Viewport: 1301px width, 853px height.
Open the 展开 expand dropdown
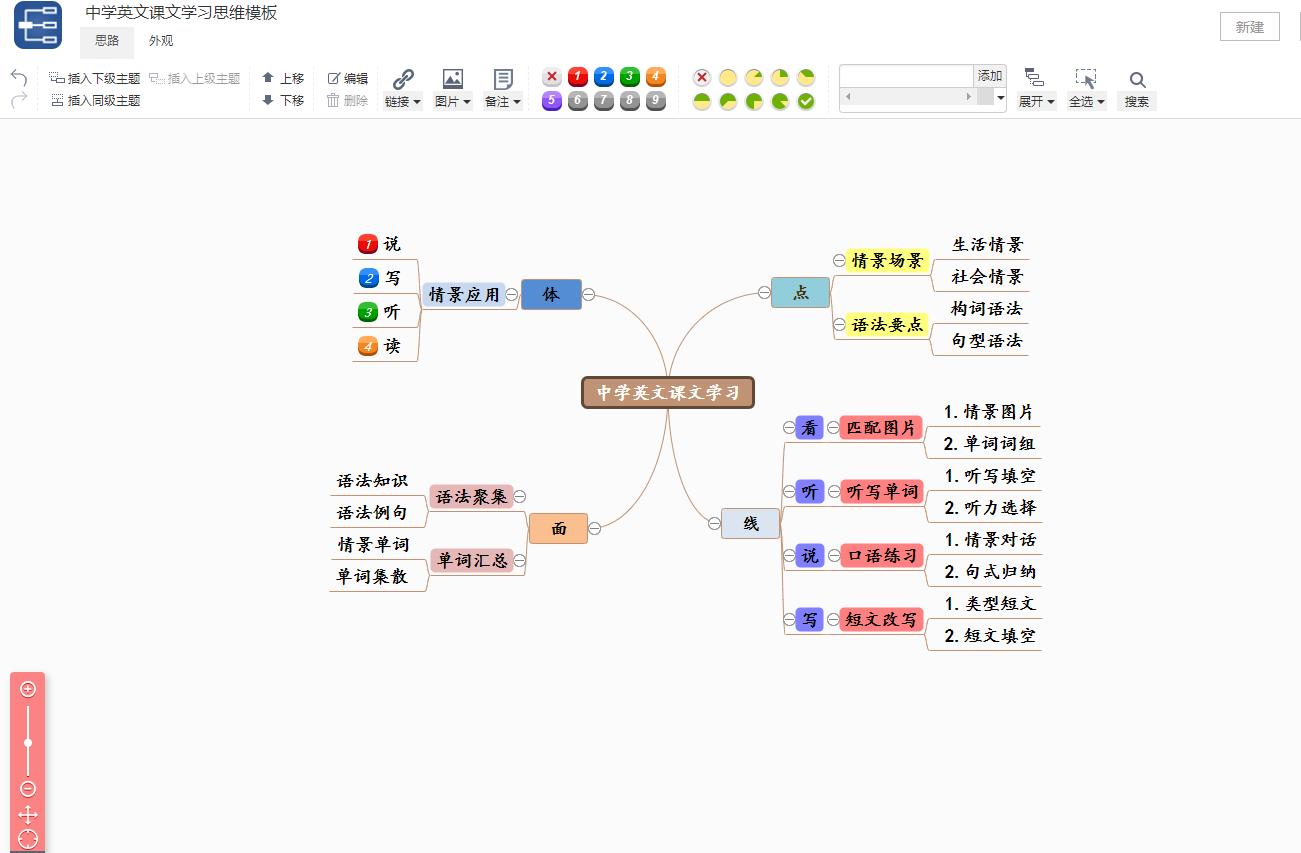(x=1036, y=101)
